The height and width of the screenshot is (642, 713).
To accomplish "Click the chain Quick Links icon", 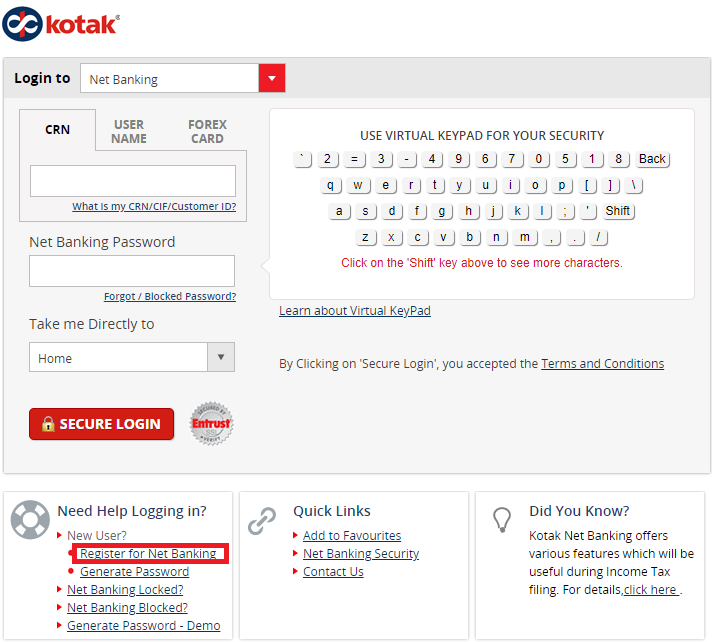I will point(262,521).
